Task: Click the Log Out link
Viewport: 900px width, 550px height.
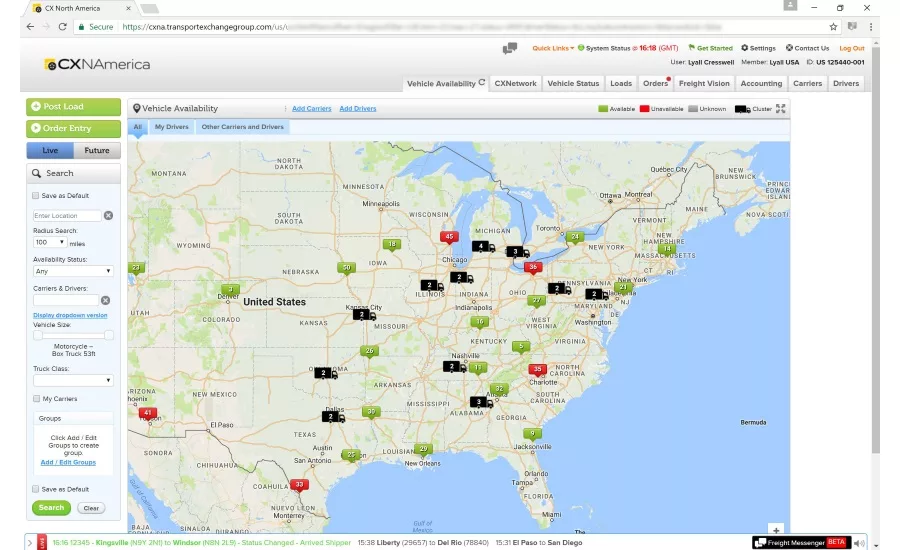Action: pyautogui.click(x=852, y=48)
